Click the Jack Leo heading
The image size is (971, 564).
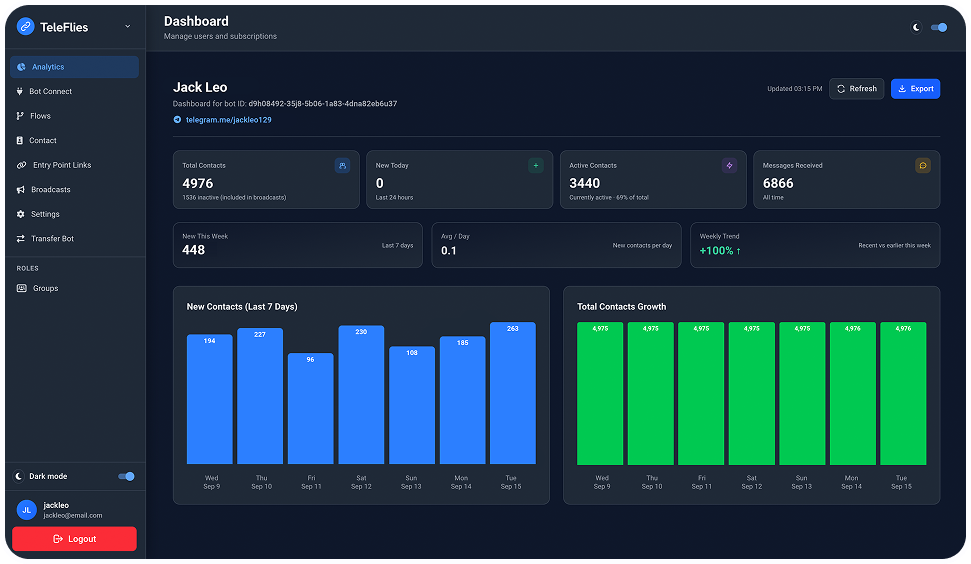(x=200, y=87)
